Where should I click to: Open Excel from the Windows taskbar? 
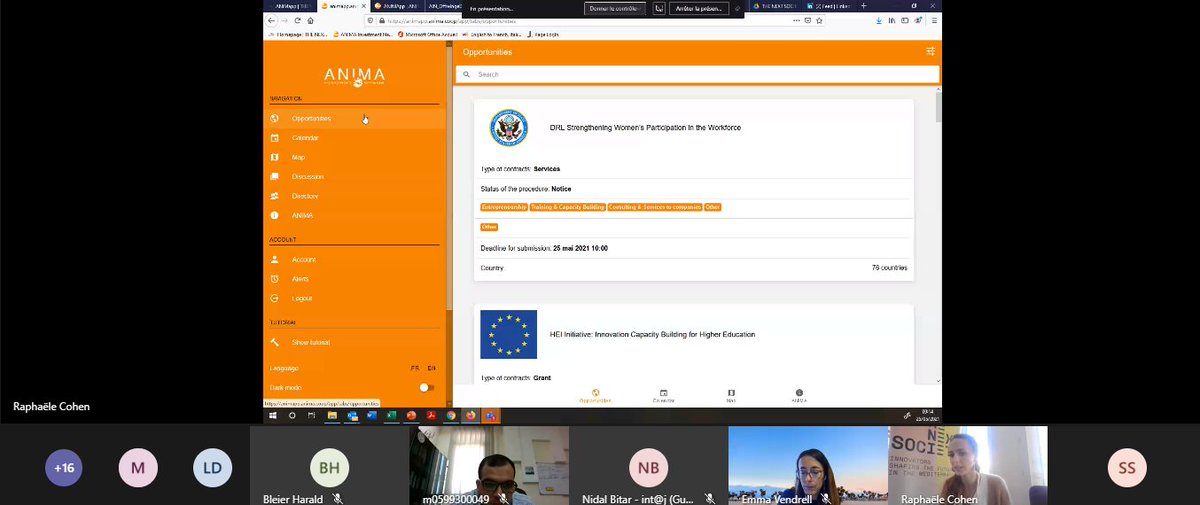point(391,415)
